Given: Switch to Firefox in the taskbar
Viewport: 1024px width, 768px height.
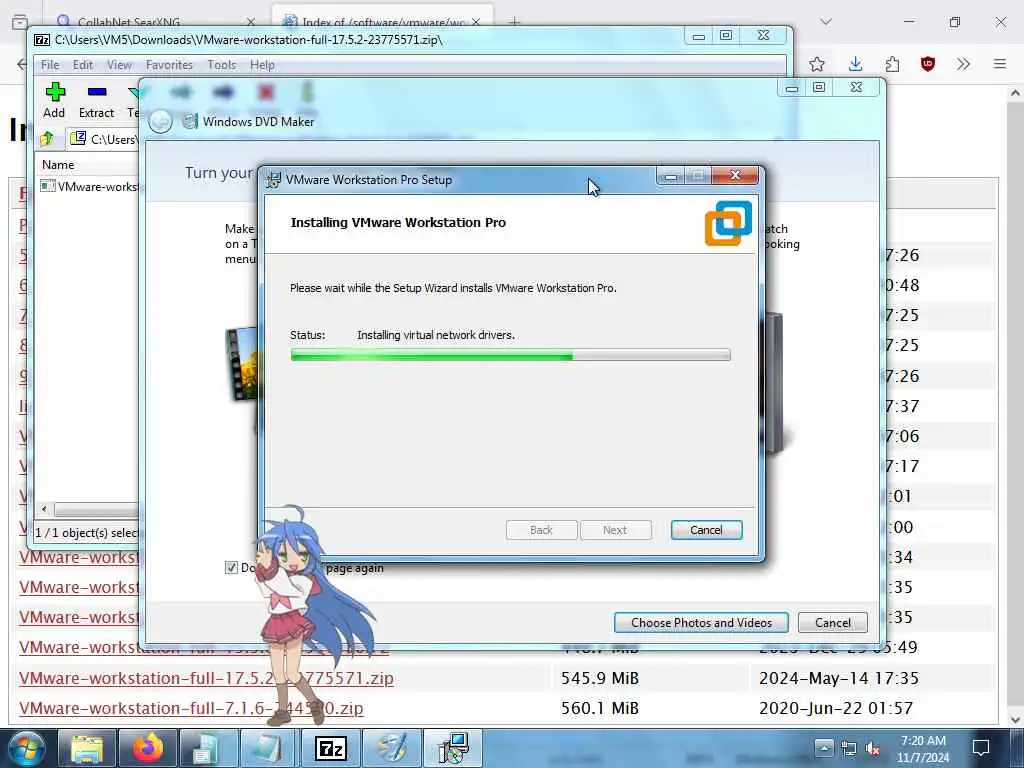Looking at the screenshot, I should (x=148, y=748).
